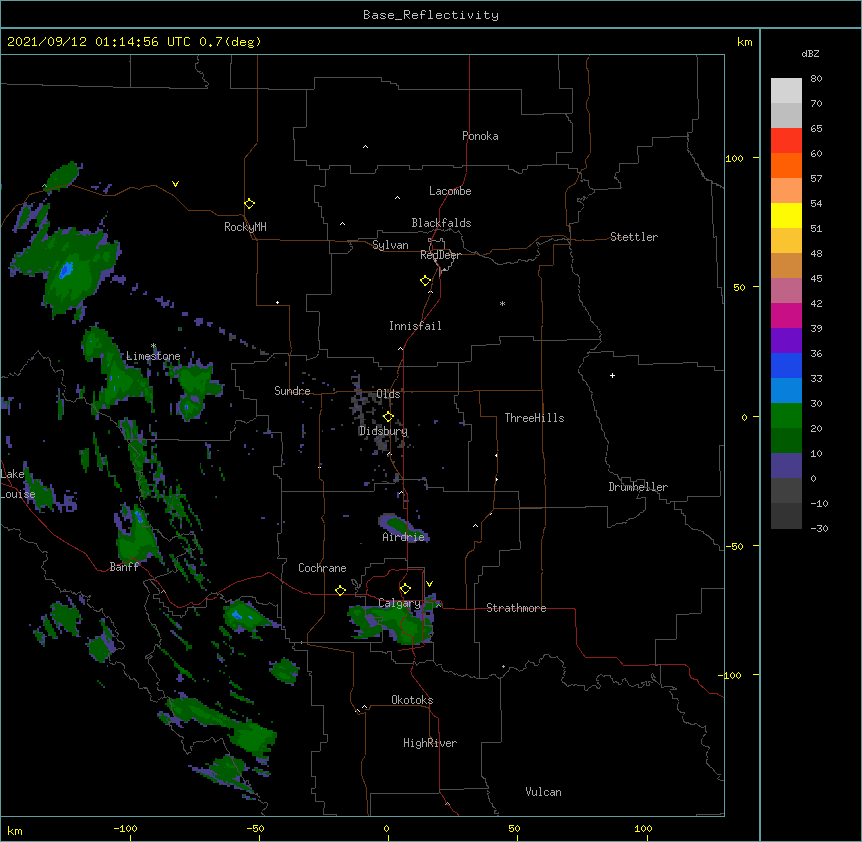Select the magenta 39-42 dBZ legend swatch
862x842 pixels.
coord(786,315)
